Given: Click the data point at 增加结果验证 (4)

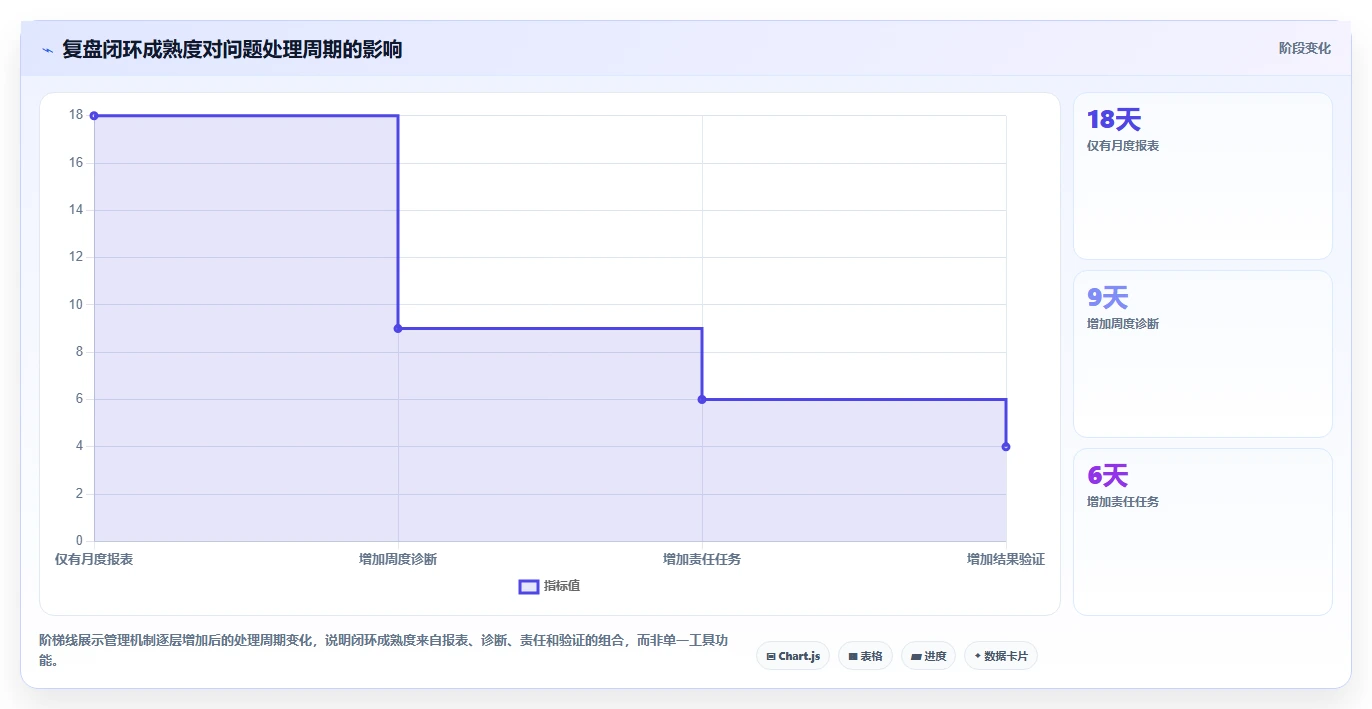Looking at the screenshot, I should pos(1006,447).
